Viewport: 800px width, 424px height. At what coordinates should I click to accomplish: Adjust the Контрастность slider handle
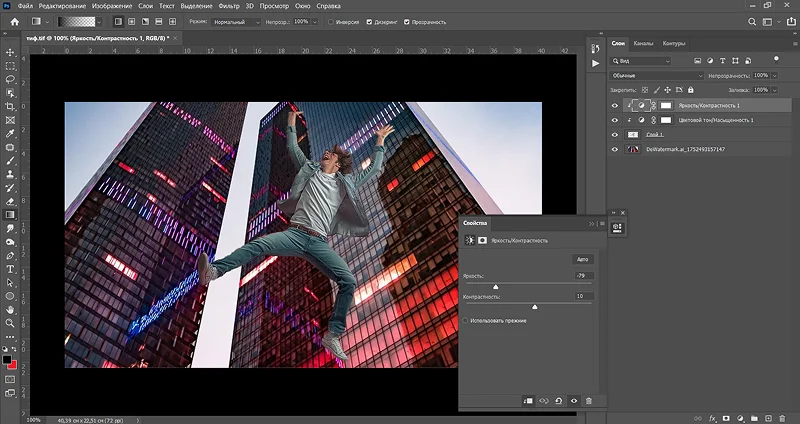pos(535,307)
